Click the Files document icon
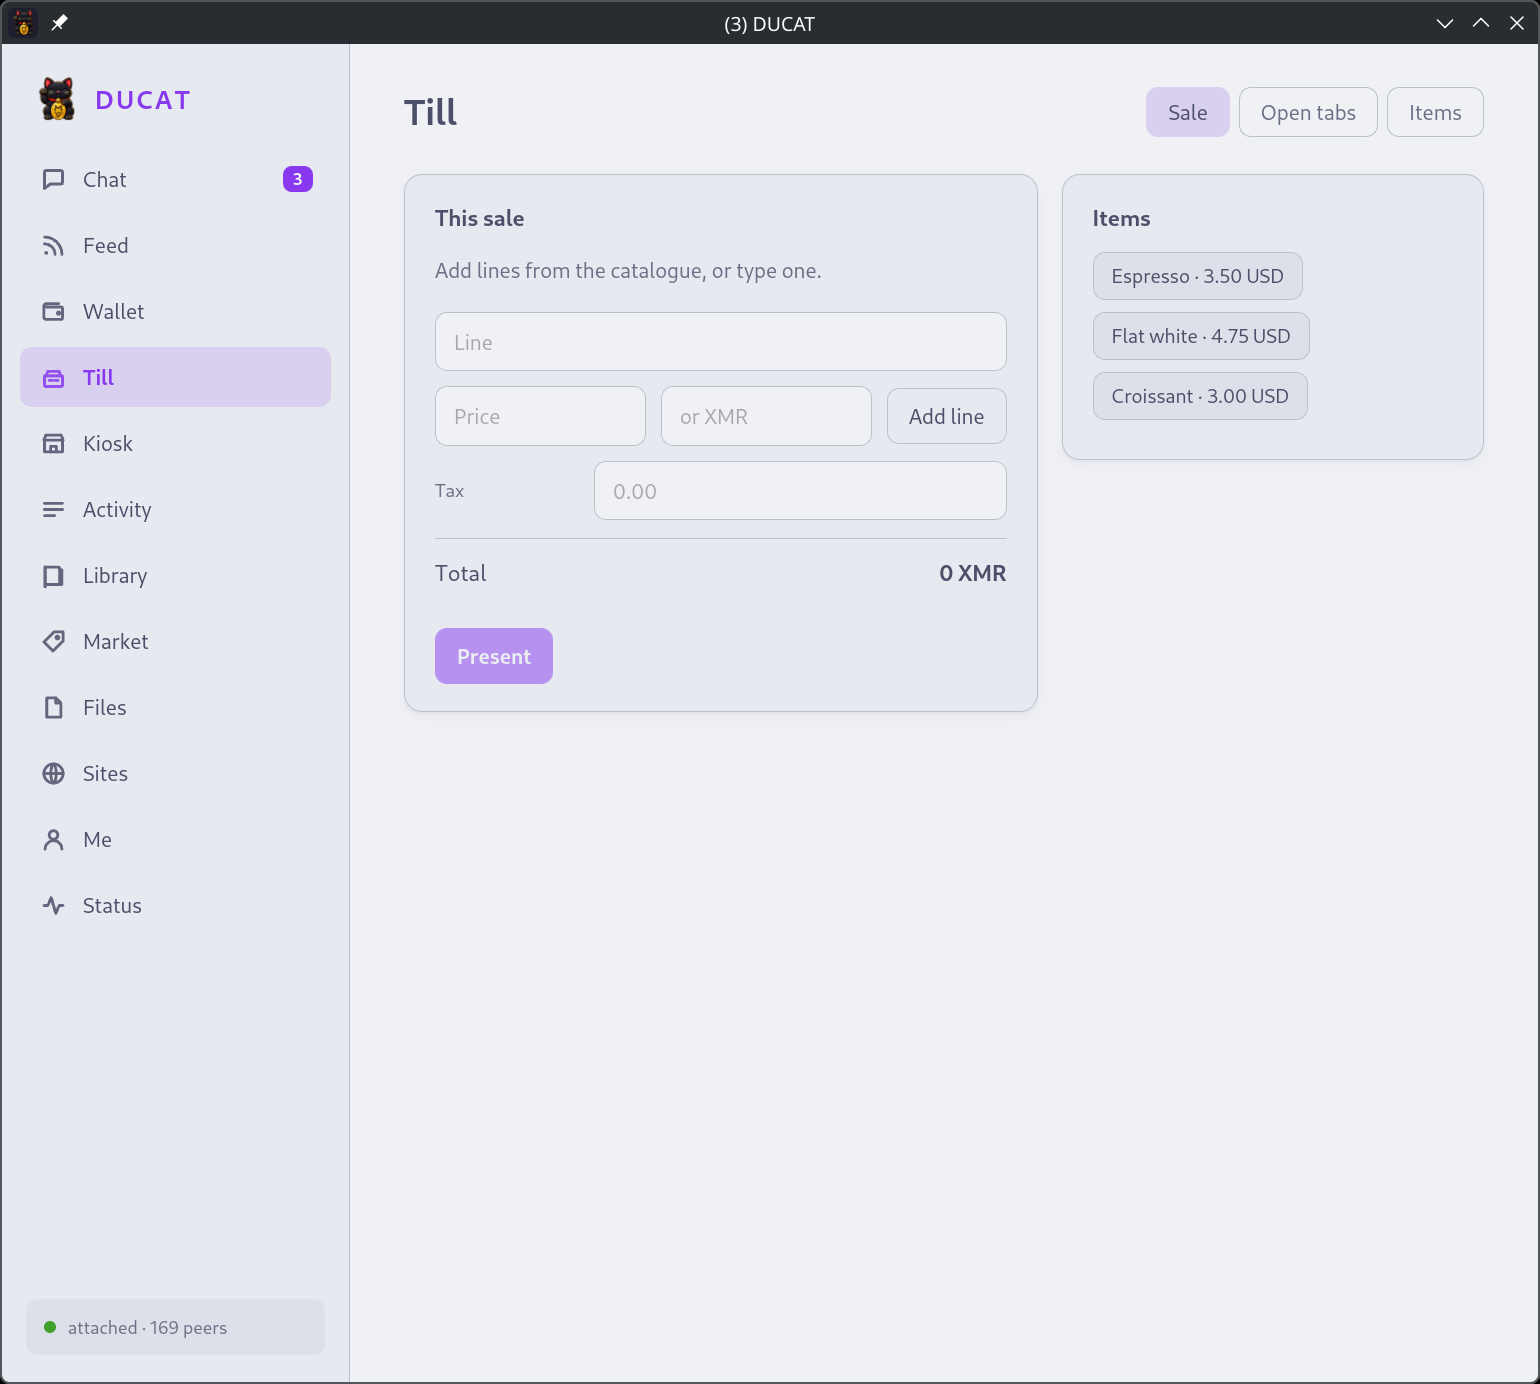This screenshot has height=1384, width=1540. pos(54,708)
